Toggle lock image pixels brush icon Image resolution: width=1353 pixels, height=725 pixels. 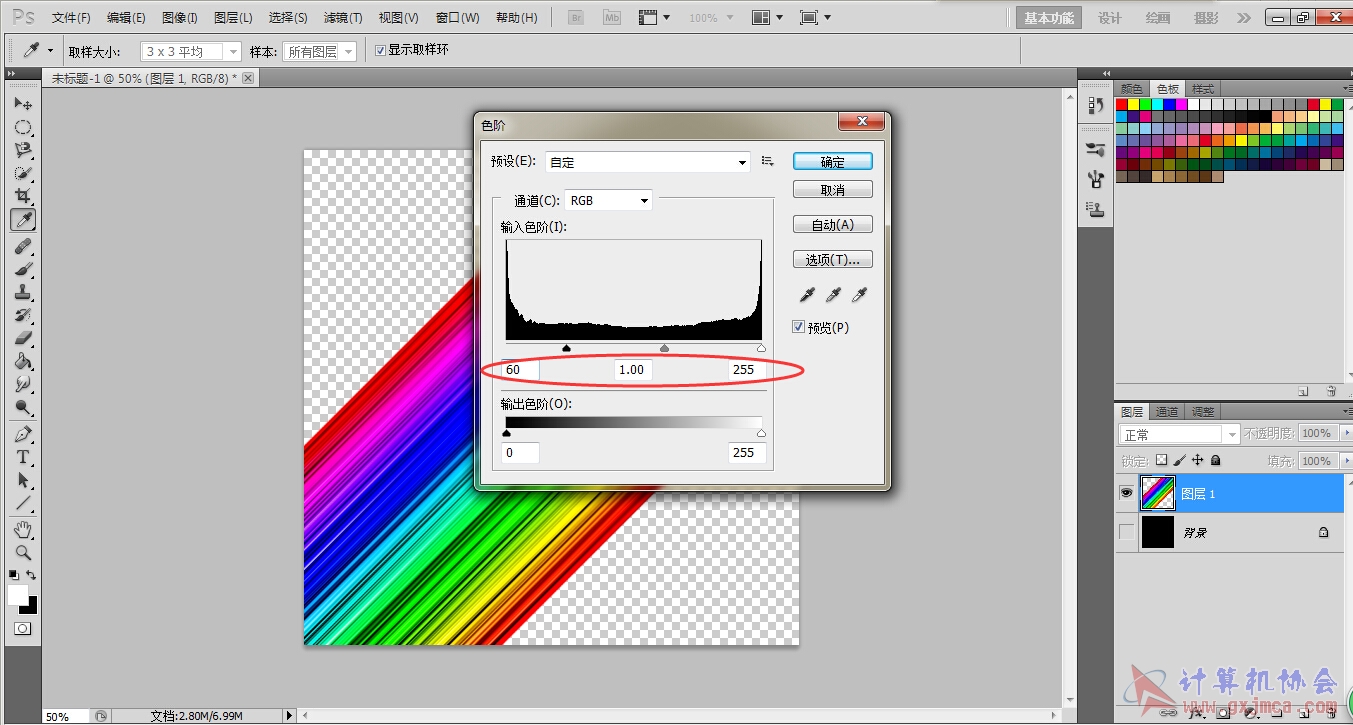pos(1180,461)
